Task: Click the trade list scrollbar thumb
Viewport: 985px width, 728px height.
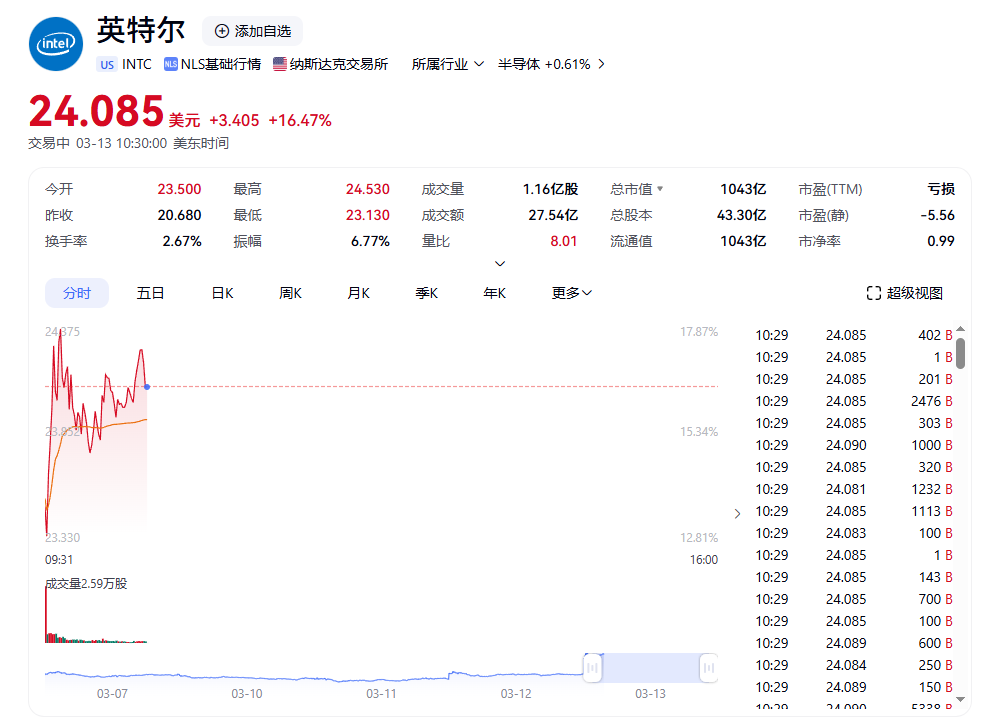Action: (961, 353)
